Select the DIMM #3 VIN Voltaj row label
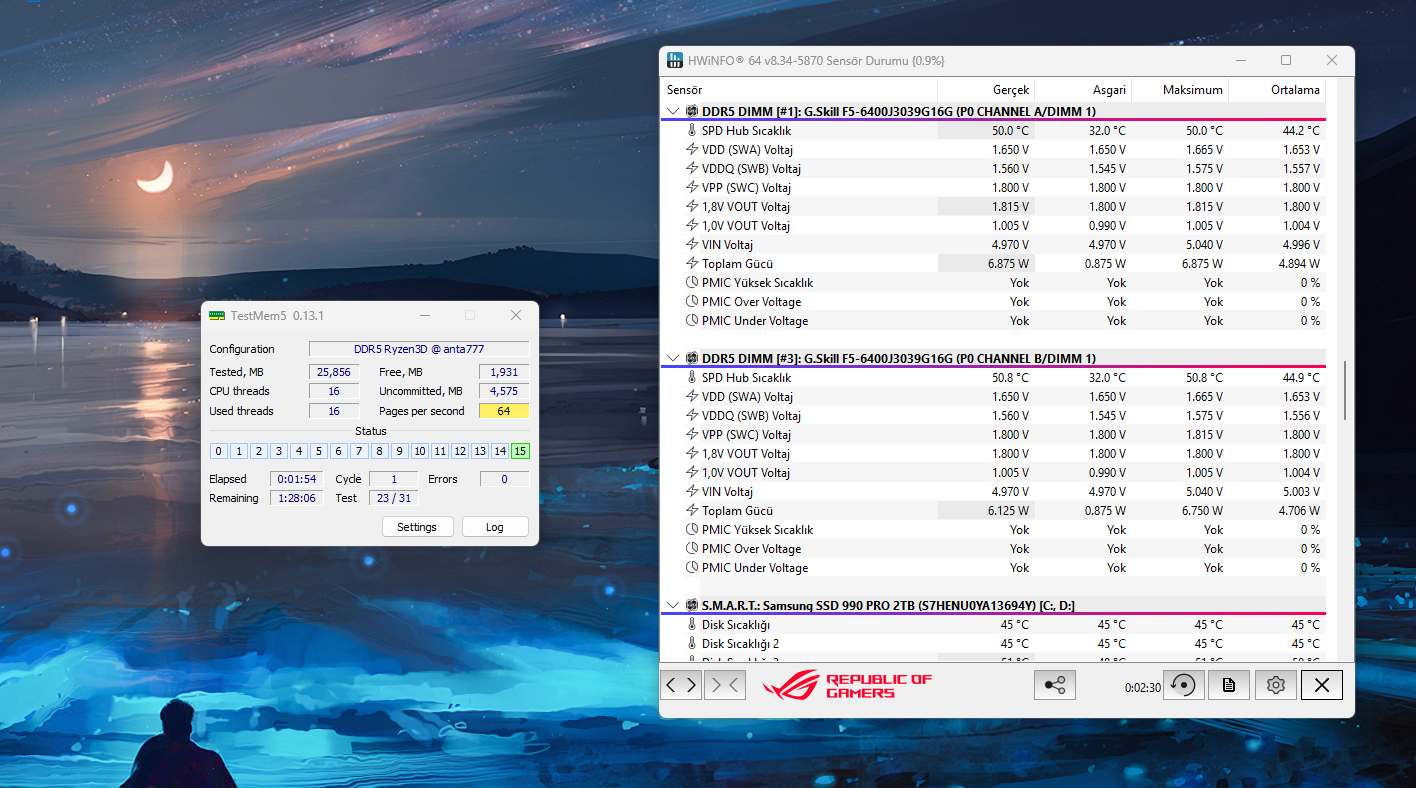Screen dimensions: 1416x788 click(x=727, y=492)
